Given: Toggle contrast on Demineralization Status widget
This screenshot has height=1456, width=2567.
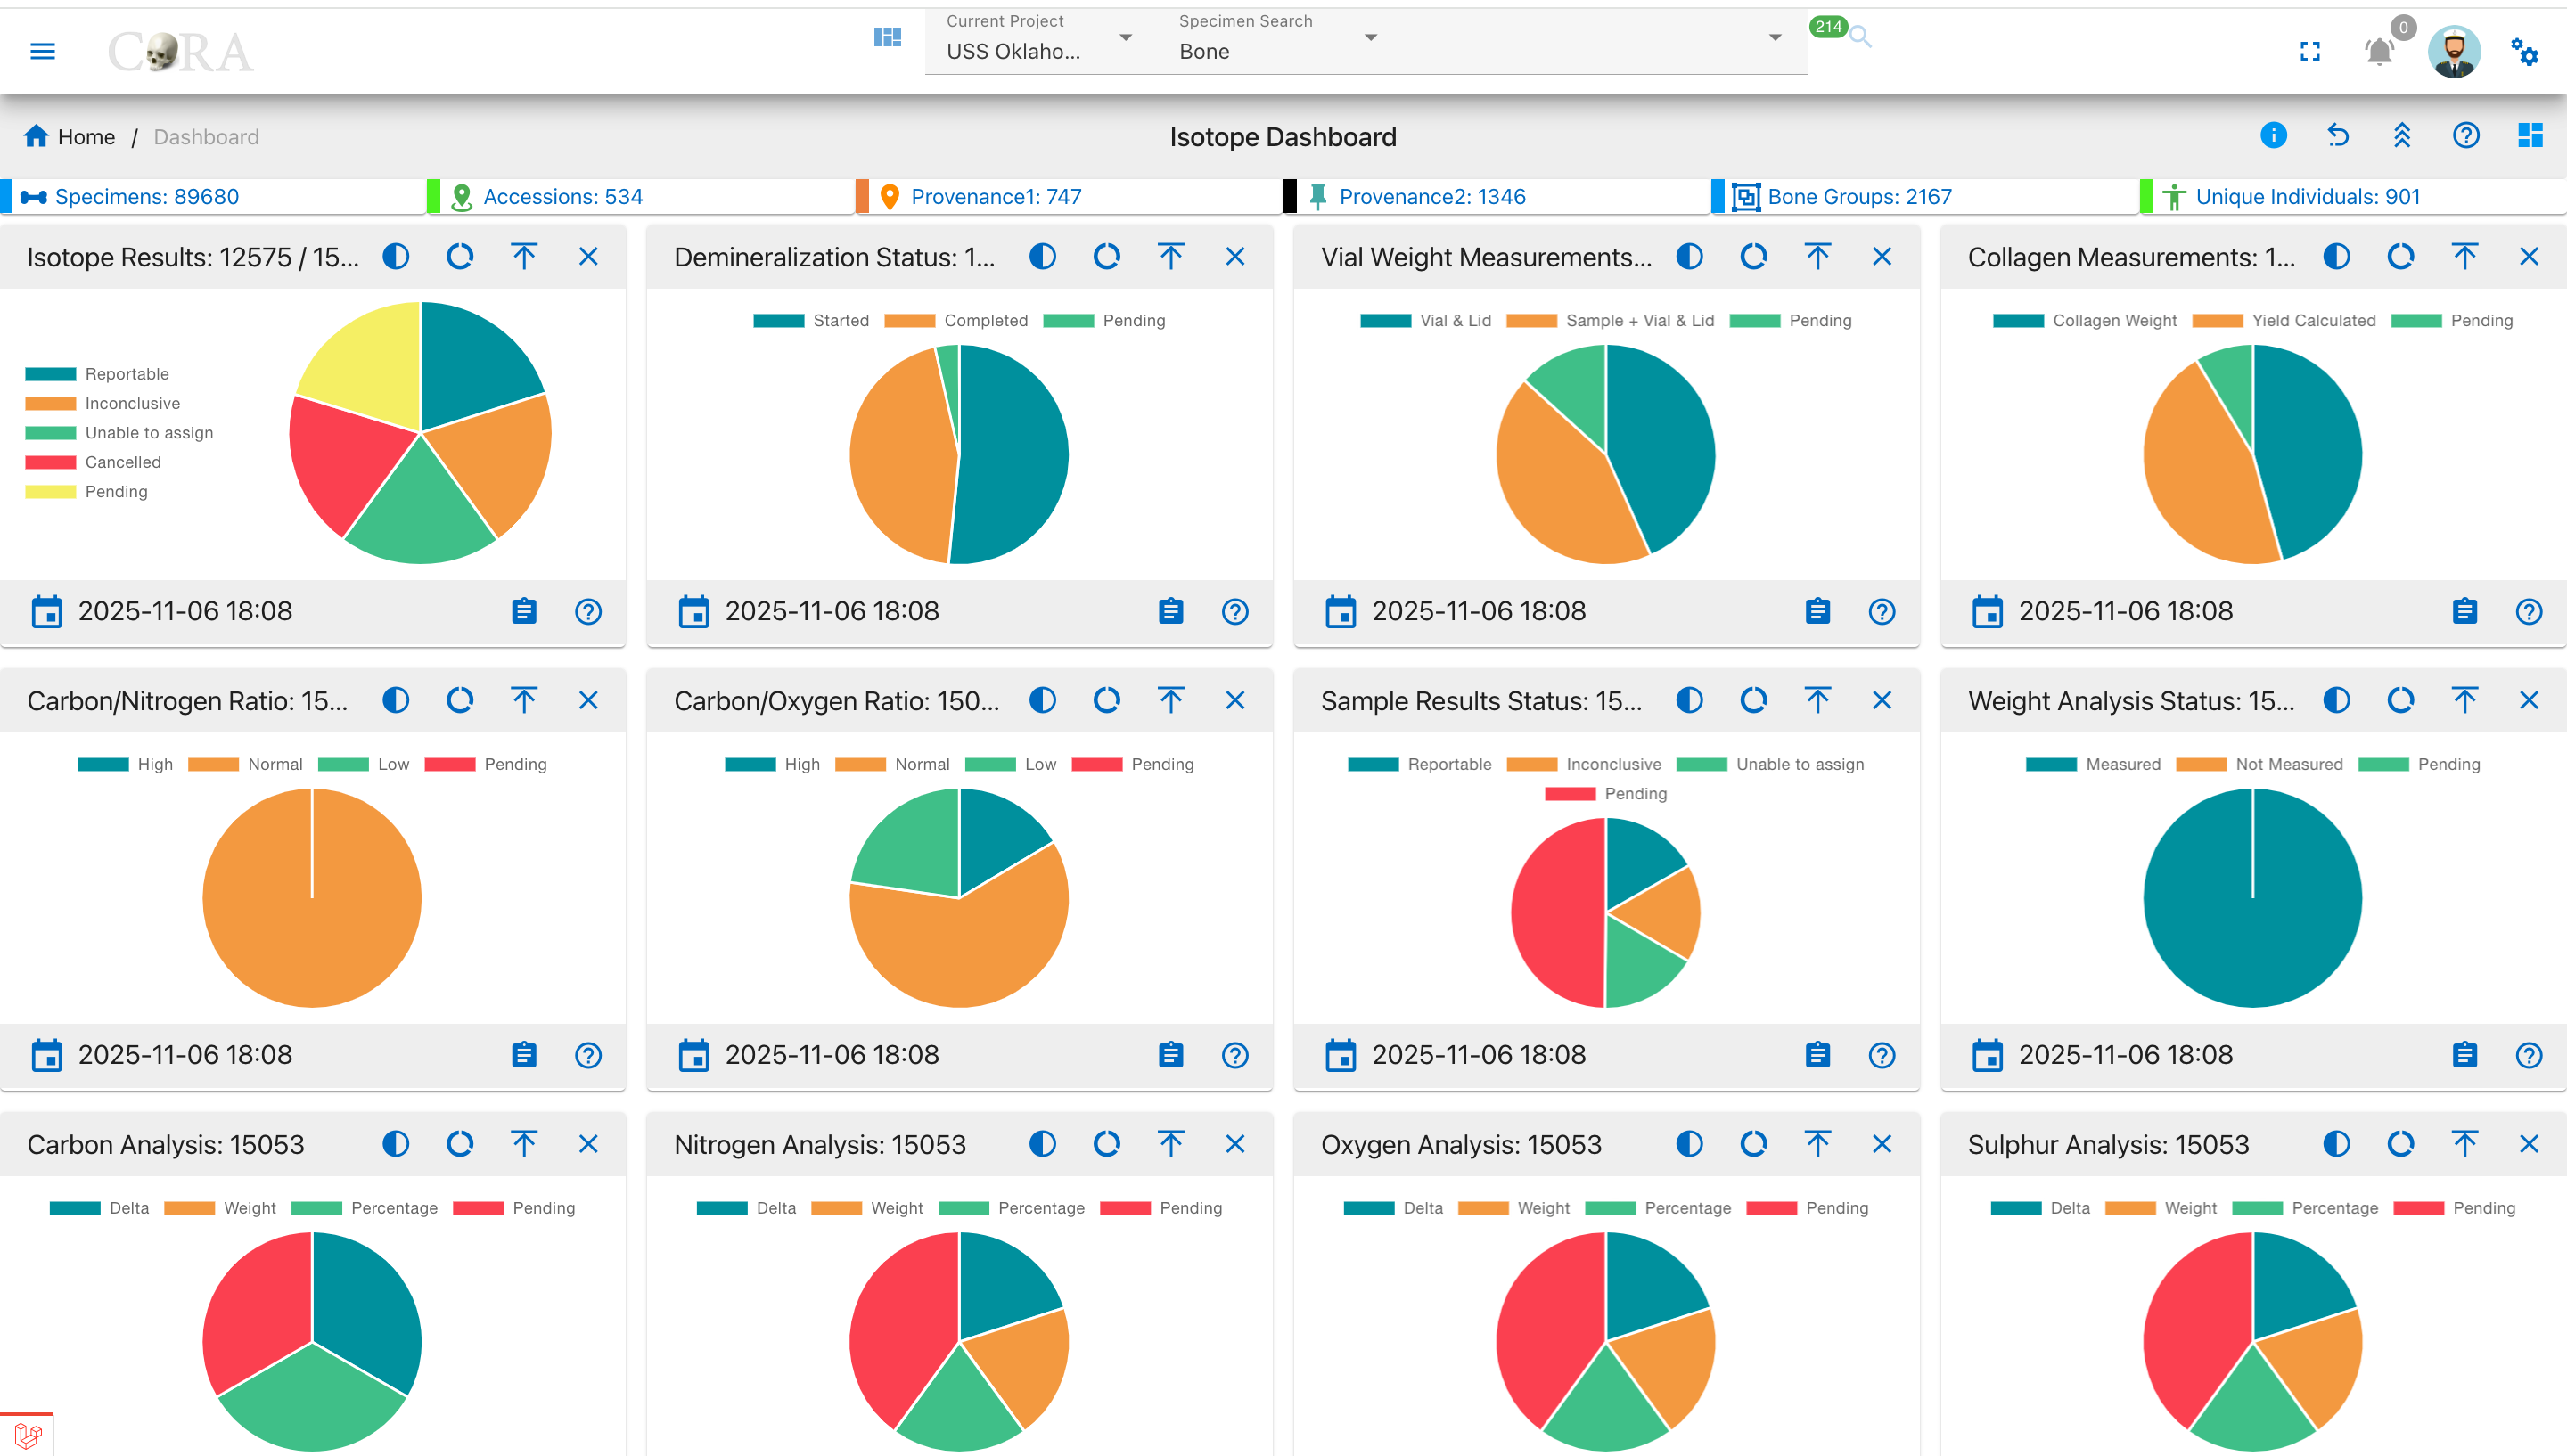Looking at the screenshot, I should coord(1043,257).
